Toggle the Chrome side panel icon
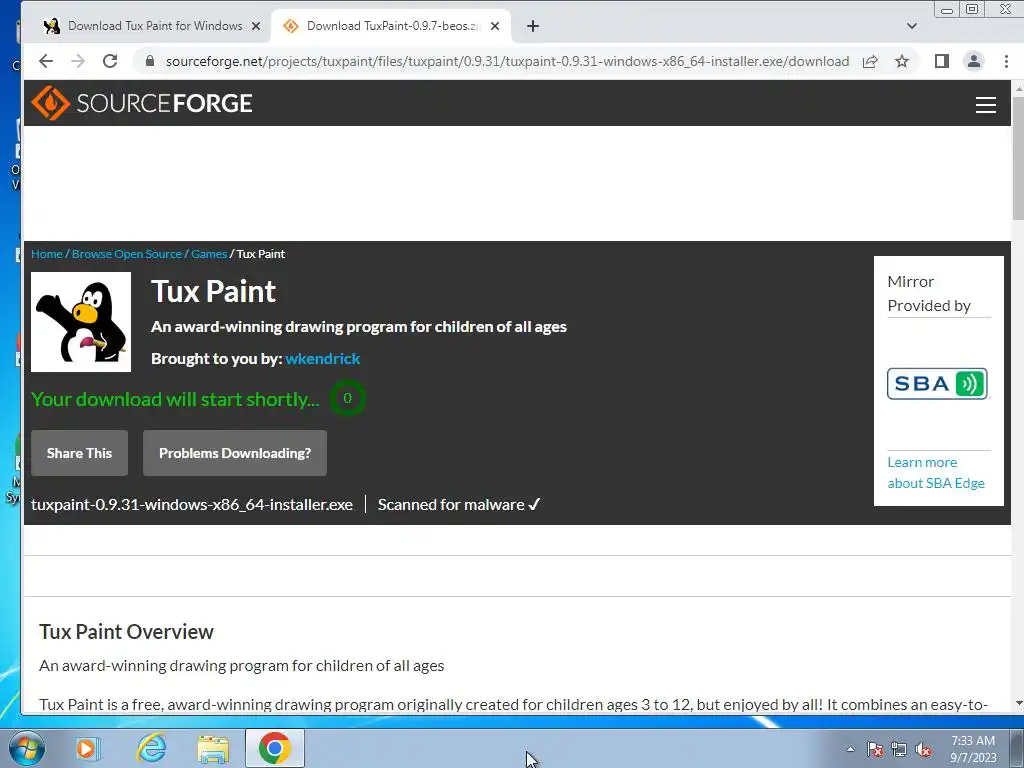Viewport: 1024px width, 768px height. tap(941, 61)
